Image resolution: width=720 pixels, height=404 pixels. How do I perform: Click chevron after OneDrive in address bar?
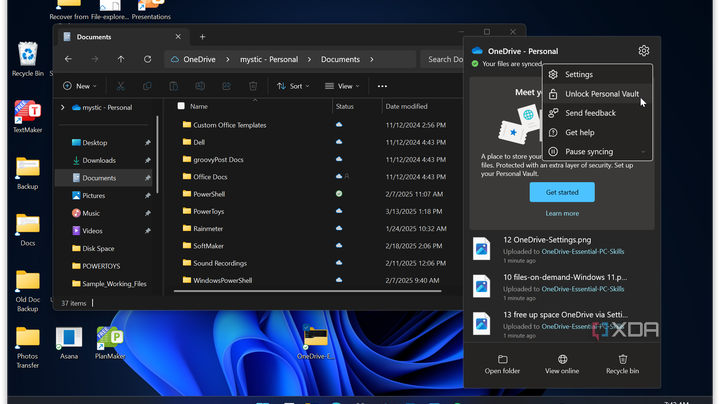pyautogui.click(x=227, y=59)
